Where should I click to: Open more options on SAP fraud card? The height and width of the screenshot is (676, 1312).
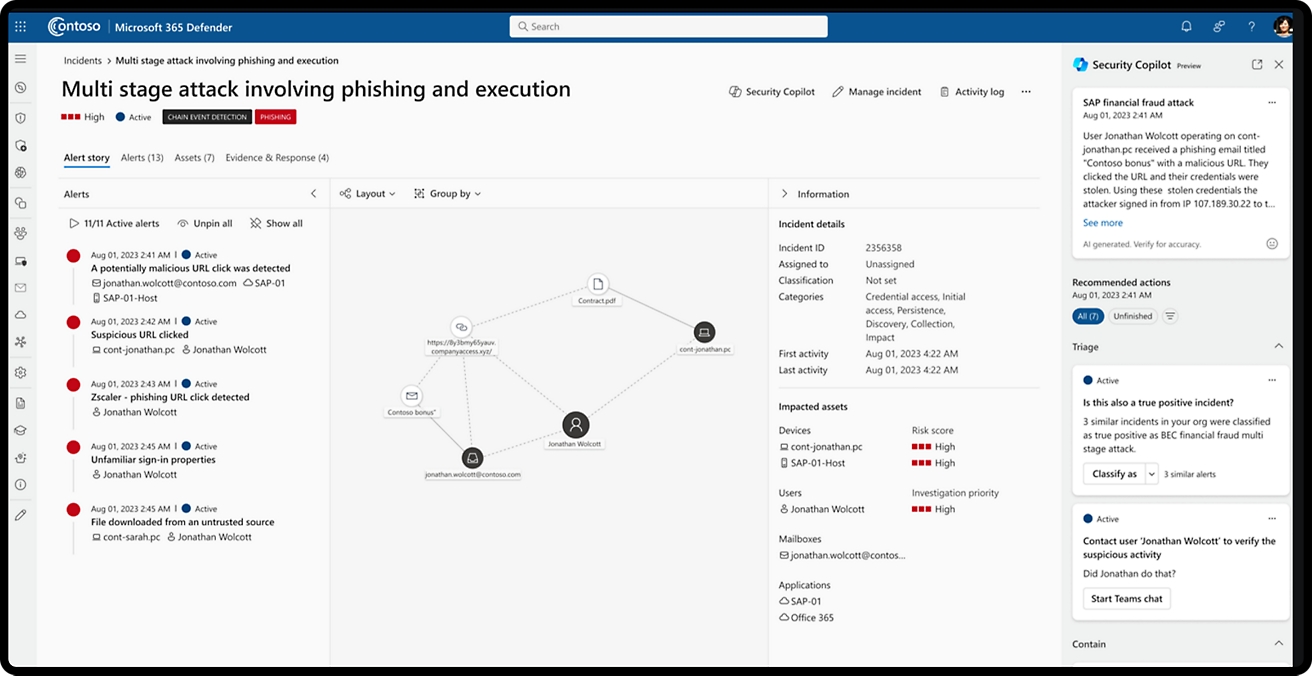tap(1272, 102)
